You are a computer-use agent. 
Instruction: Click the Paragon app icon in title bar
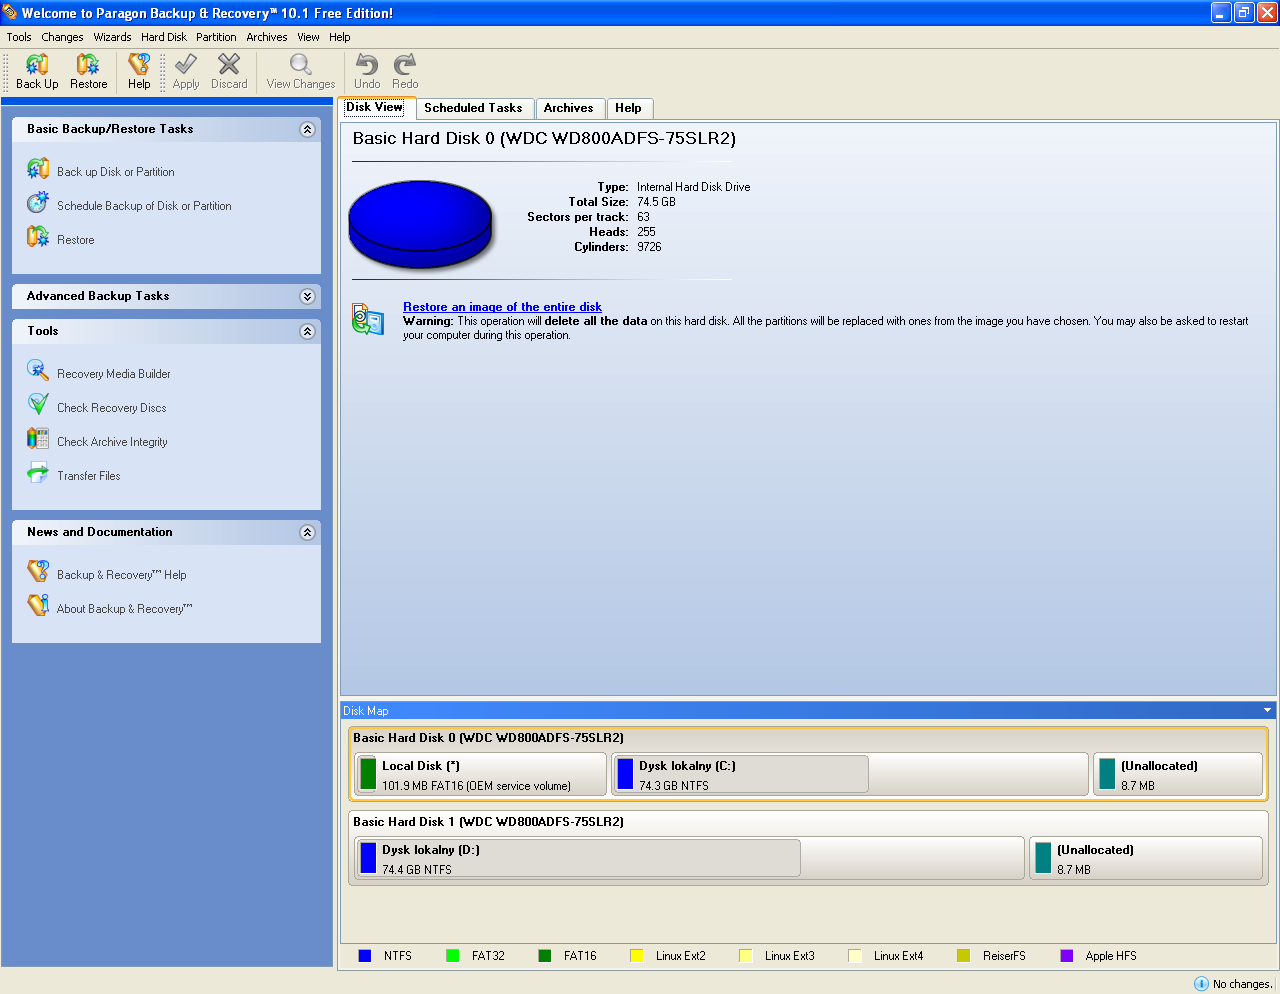pos(10,13)
